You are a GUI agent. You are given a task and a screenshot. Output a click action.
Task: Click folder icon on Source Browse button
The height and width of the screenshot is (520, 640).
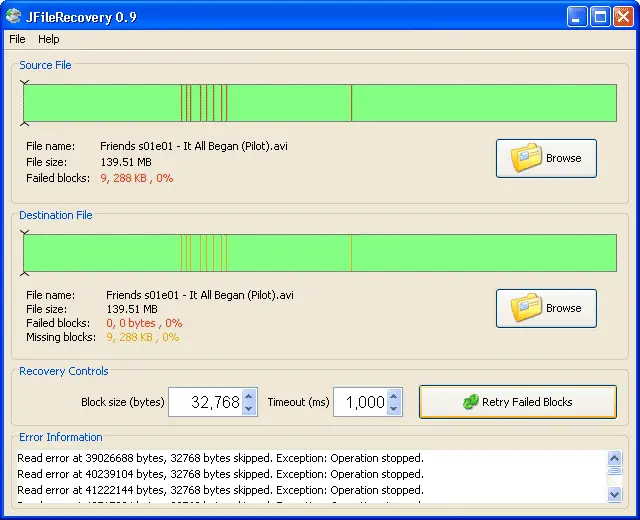pos(526,158)
